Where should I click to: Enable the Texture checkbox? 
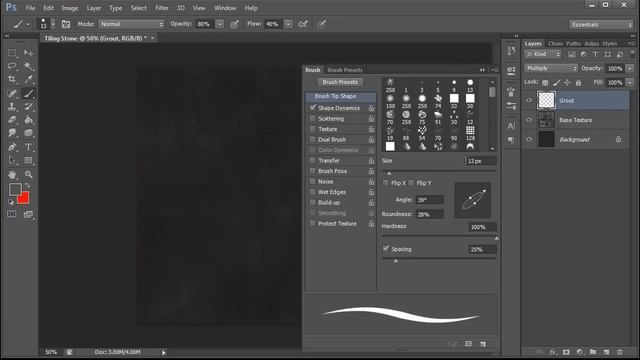coord(313,129)
